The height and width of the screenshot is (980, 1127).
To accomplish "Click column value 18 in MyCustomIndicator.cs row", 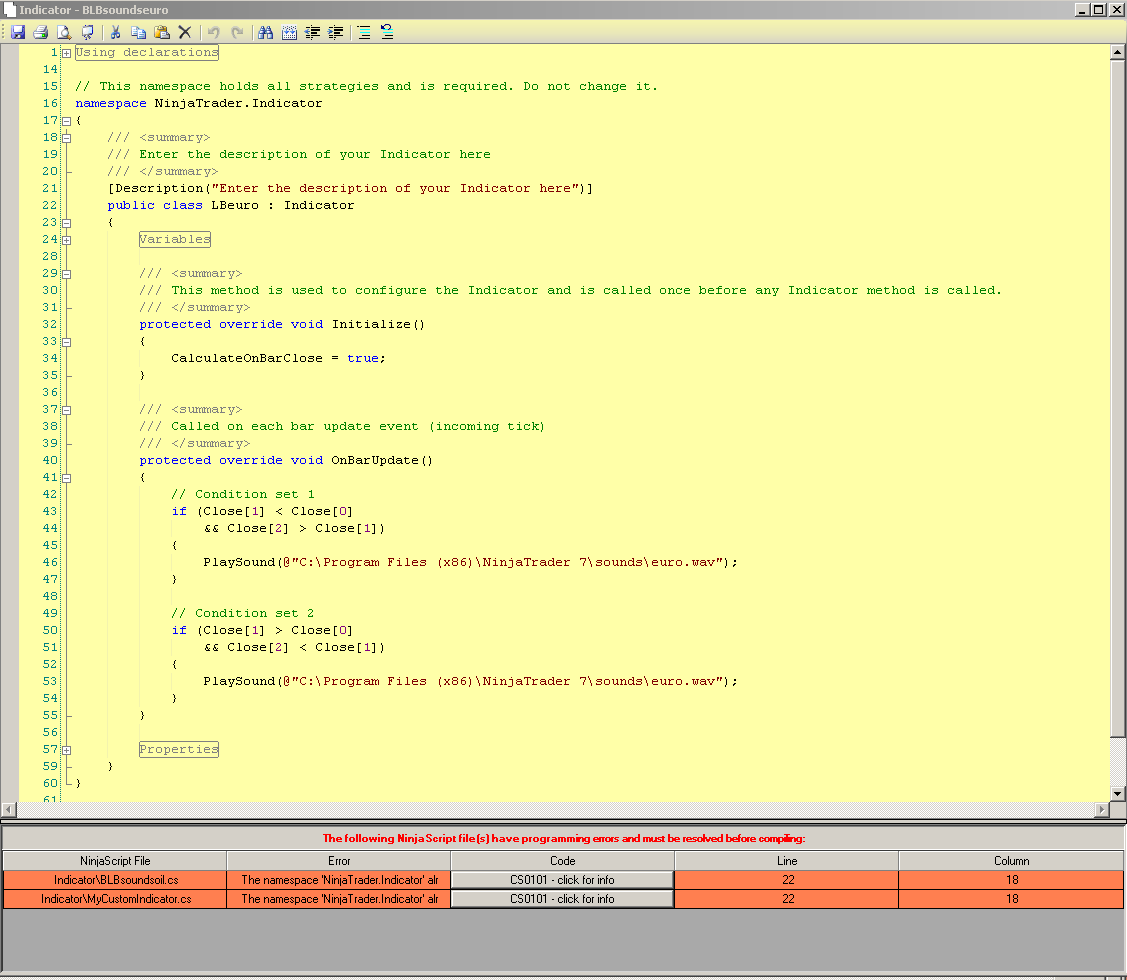I will point(1011,899).
